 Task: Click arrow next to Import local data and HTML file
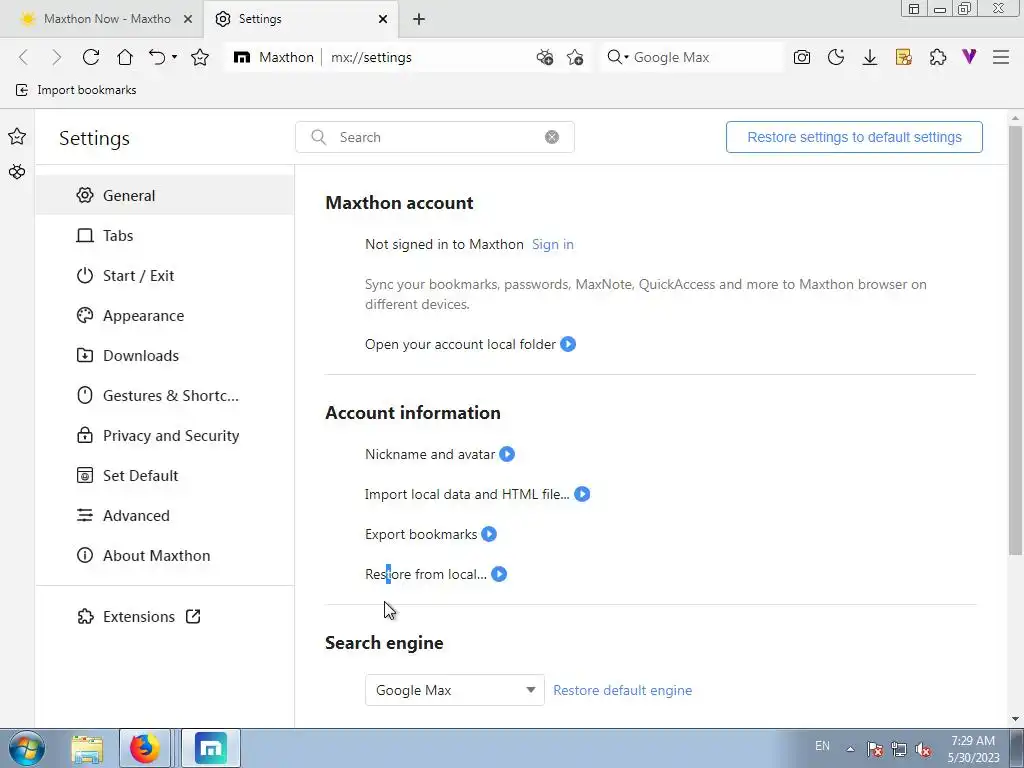(x=582, y=494)
